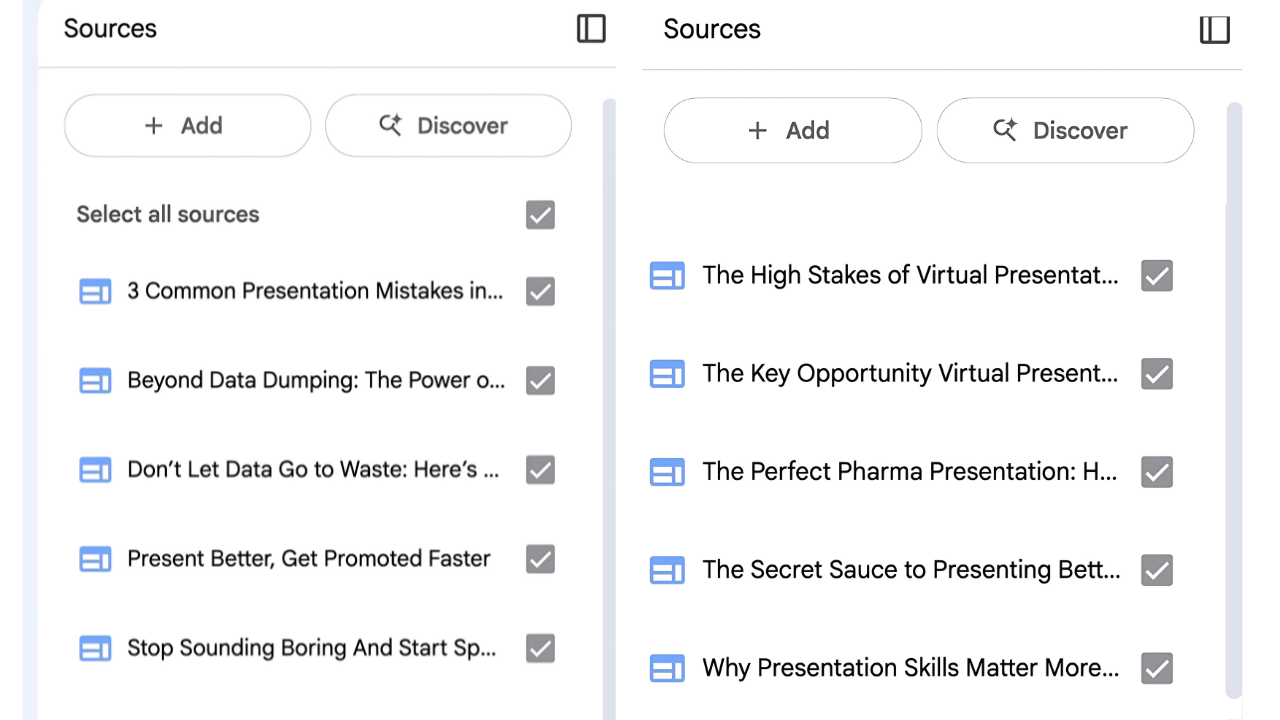This screenshot has height=720, width=1280.
Task: Uncheck Don't Let Data Go to Waste source
Action: (540, 470)
